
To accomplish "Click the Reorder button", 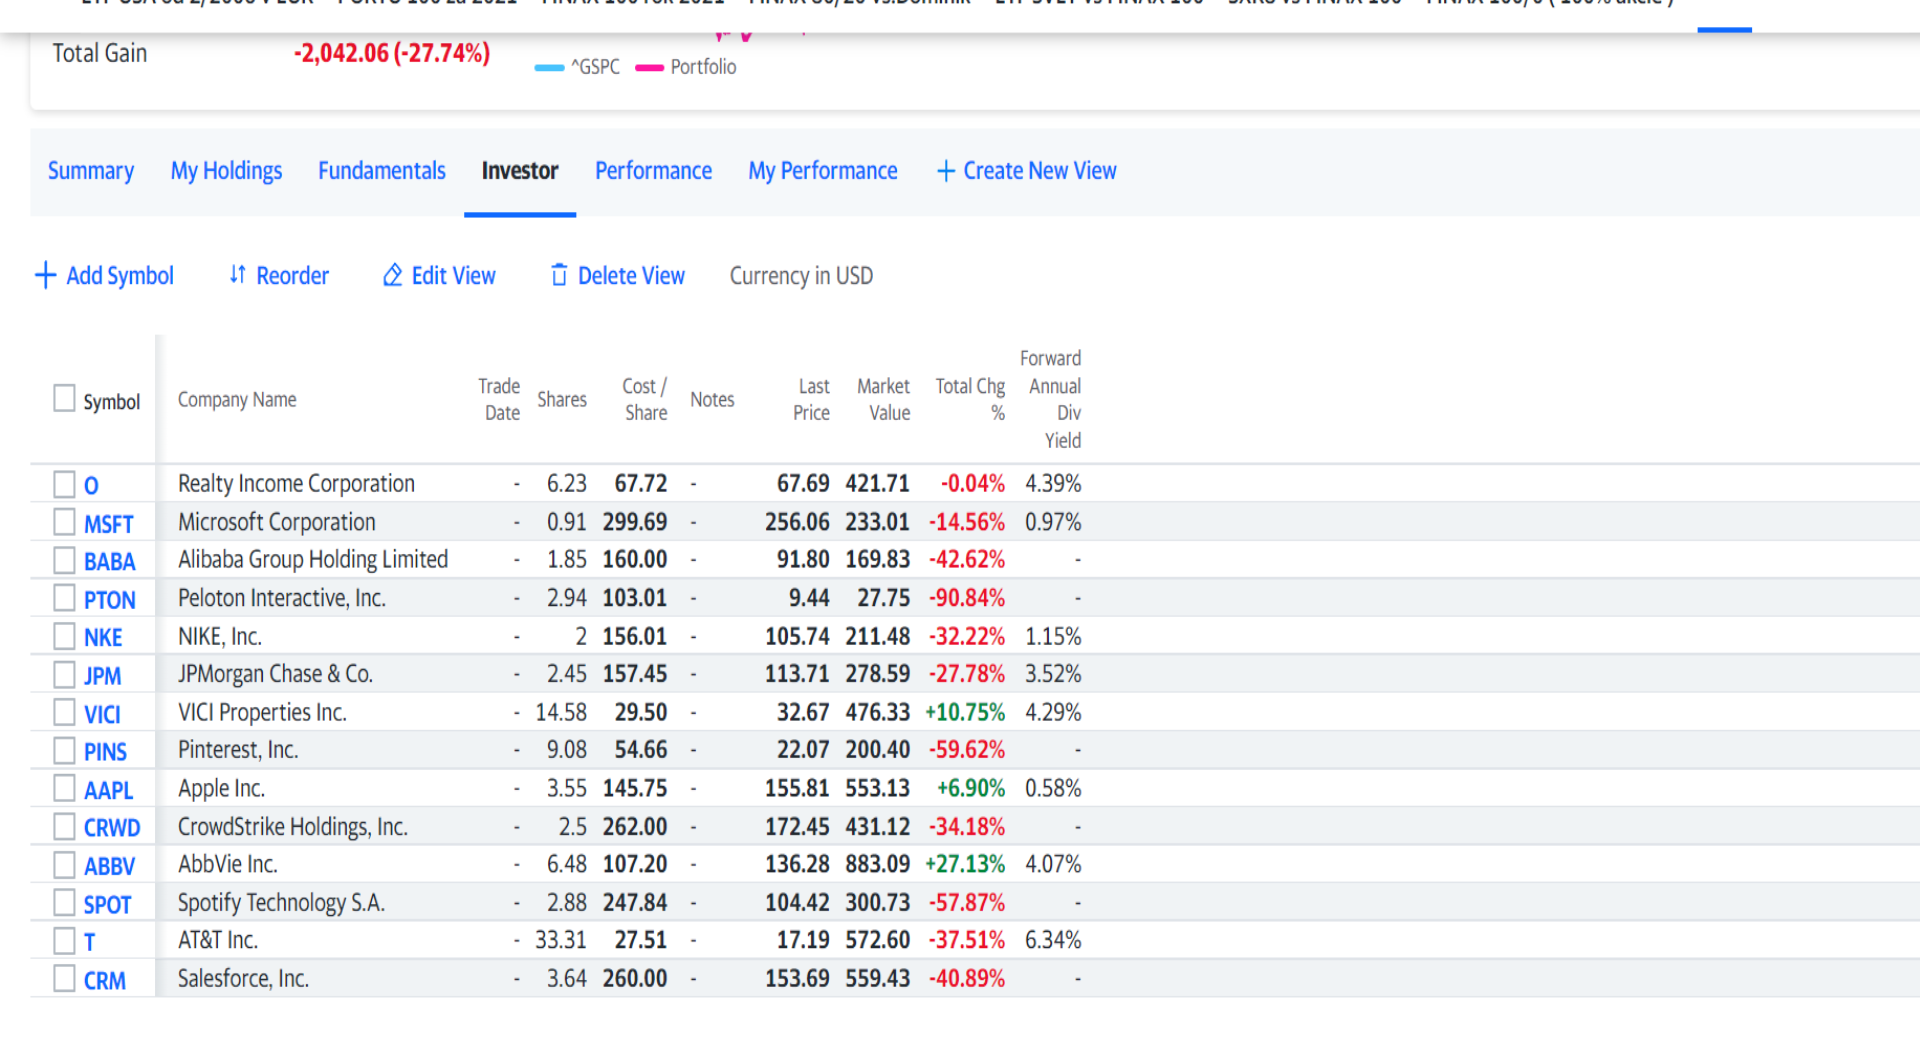I will 279,275.
